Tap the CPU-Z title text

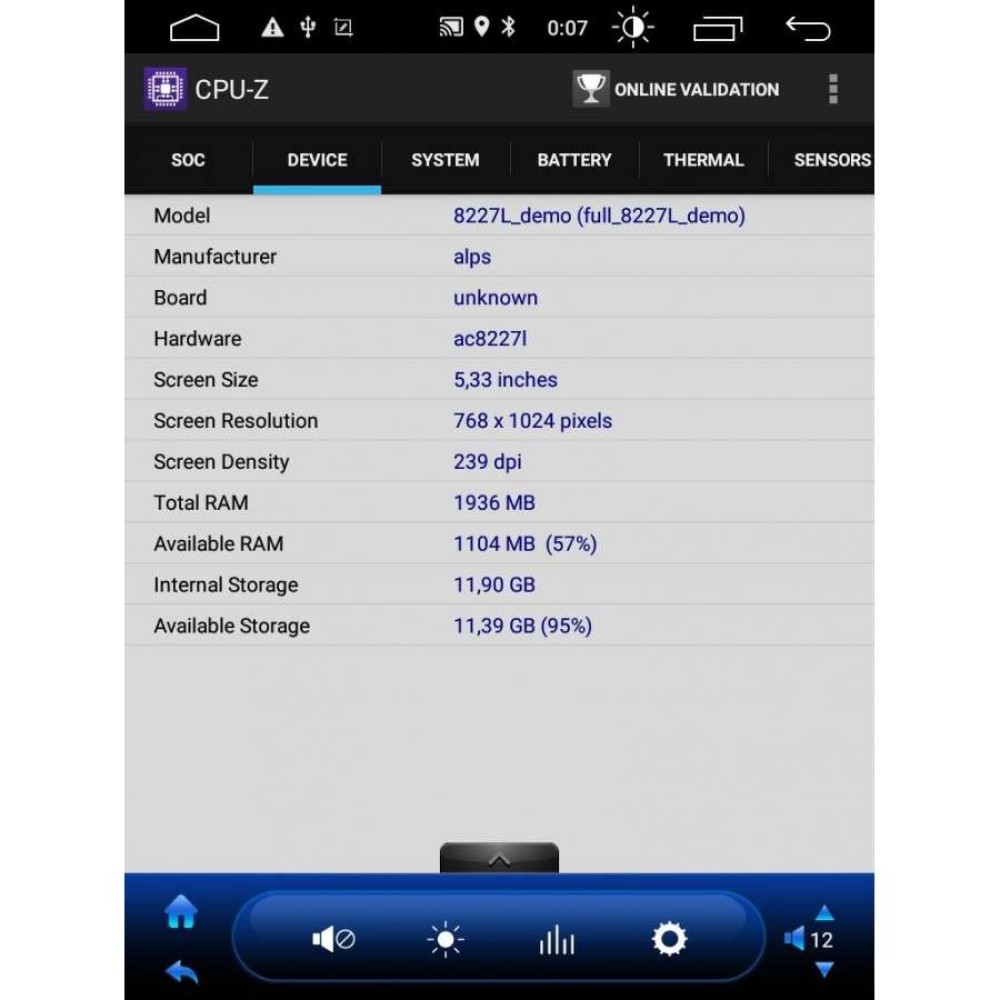(232, 89)
